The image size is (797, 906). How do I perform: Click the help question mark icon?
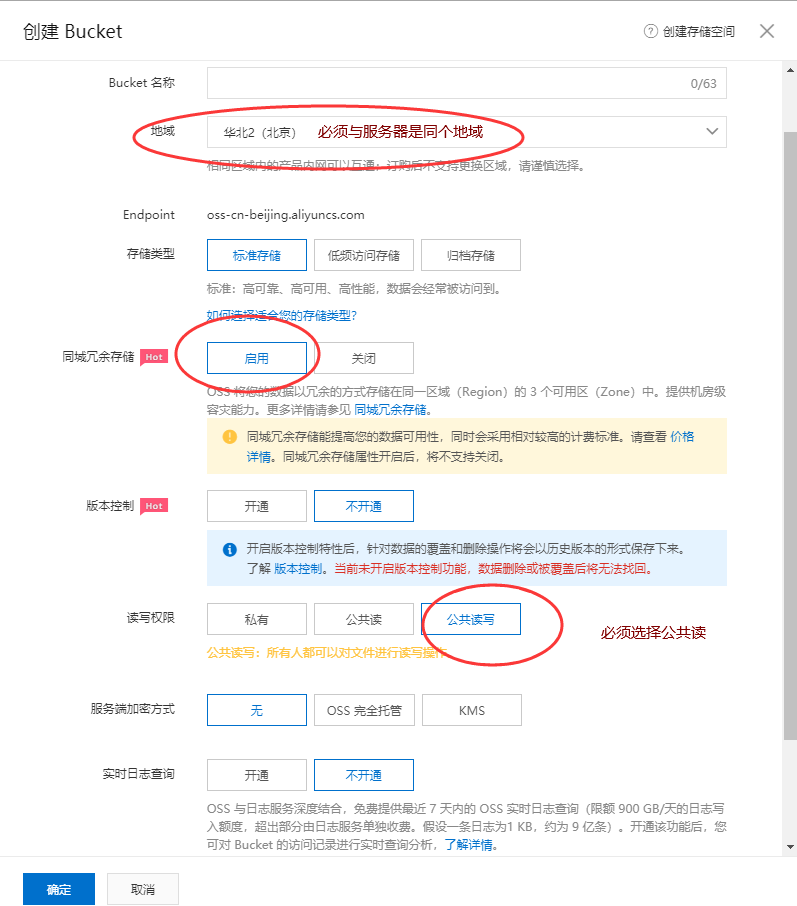point(651,31)
